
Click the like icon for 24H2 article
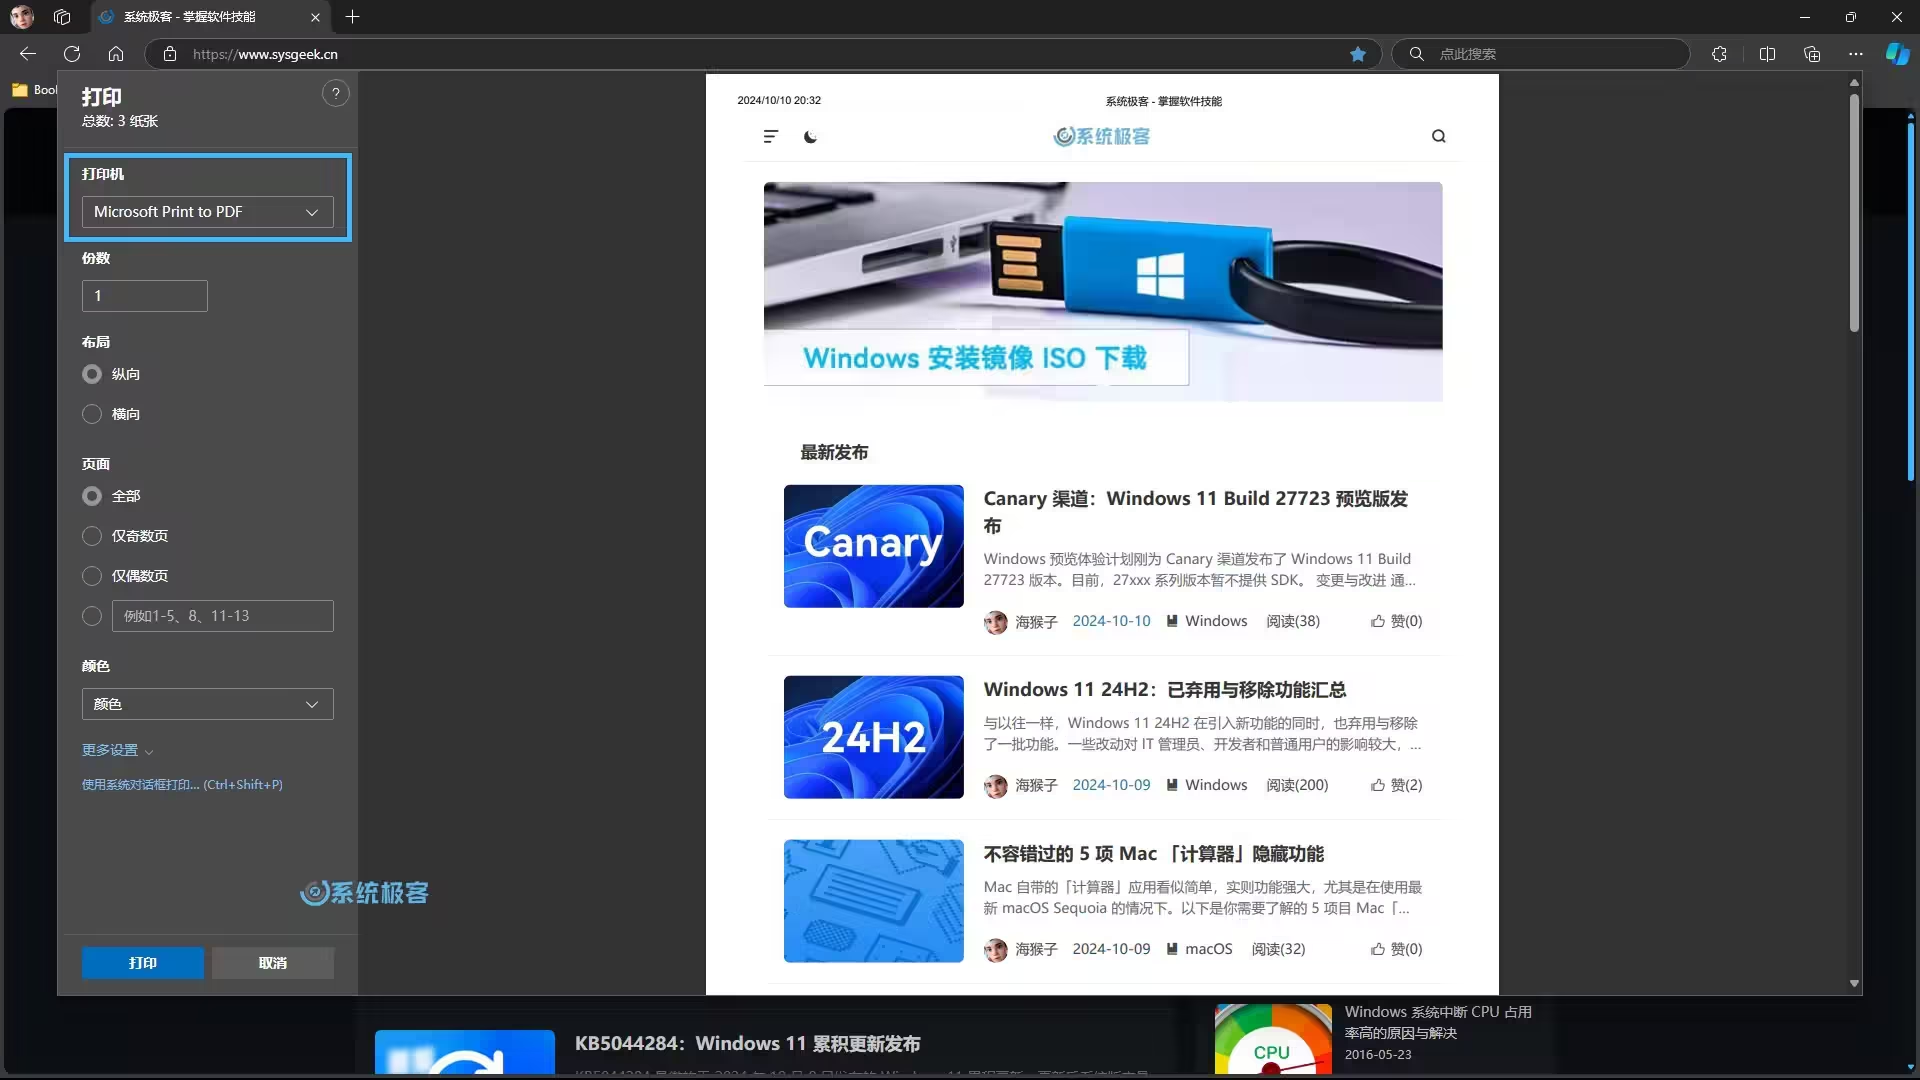pos(1378,785)
